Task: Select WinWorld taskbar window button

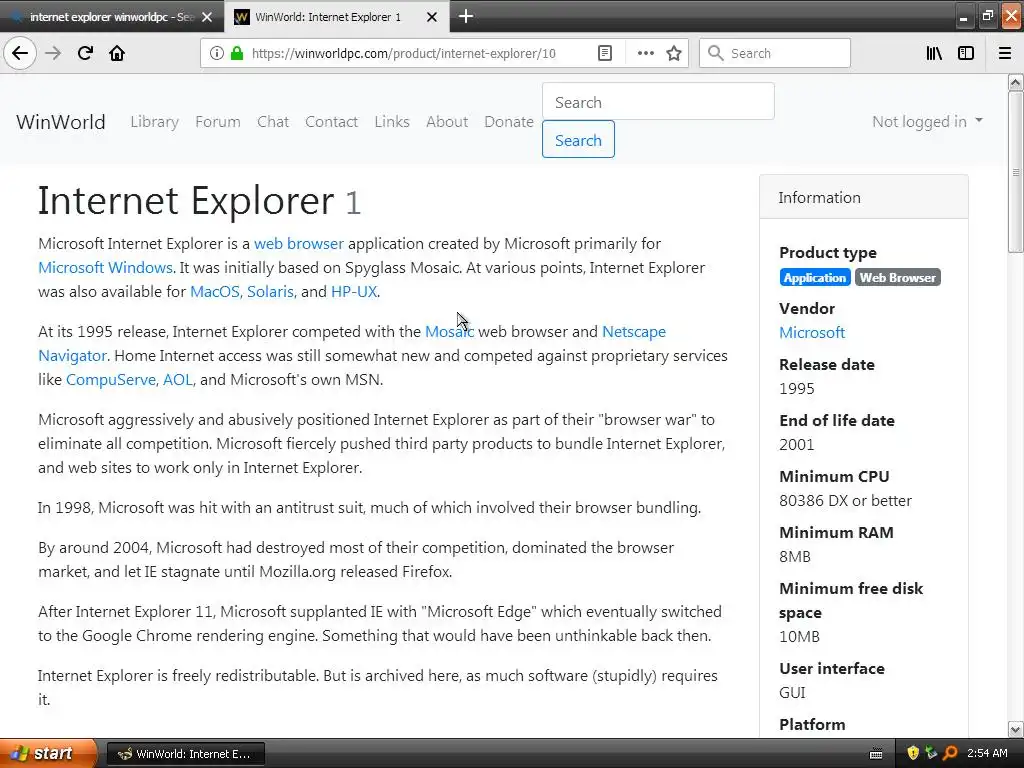Action: [x=185, y=754]
